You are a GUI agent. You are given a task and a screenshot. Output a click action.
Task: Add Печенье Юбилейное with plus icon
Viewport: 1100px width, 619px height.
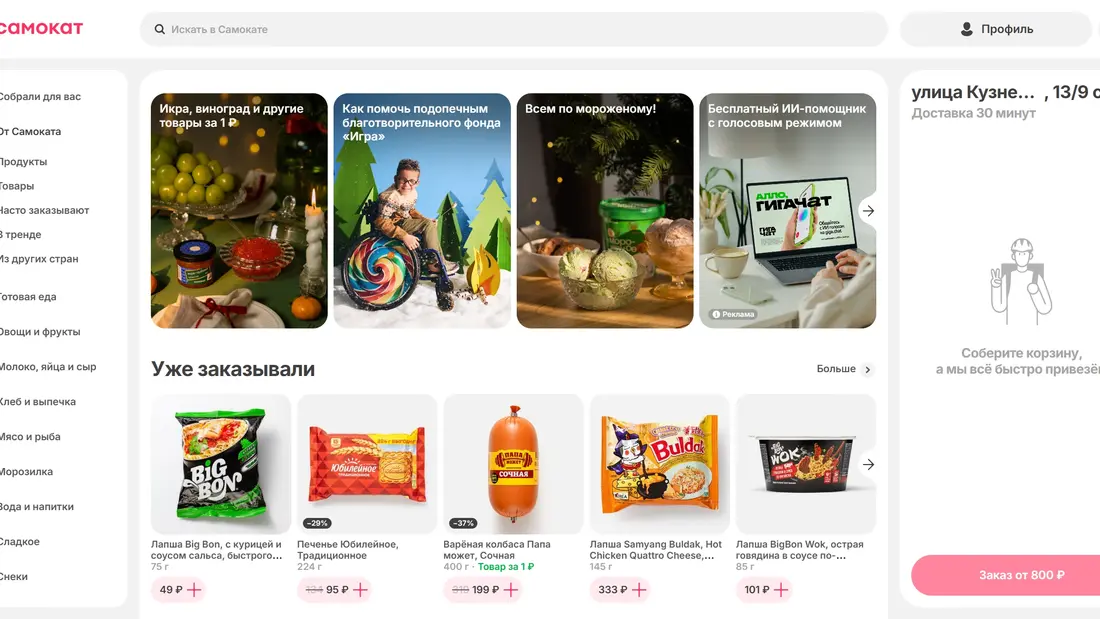pos(361,590)
